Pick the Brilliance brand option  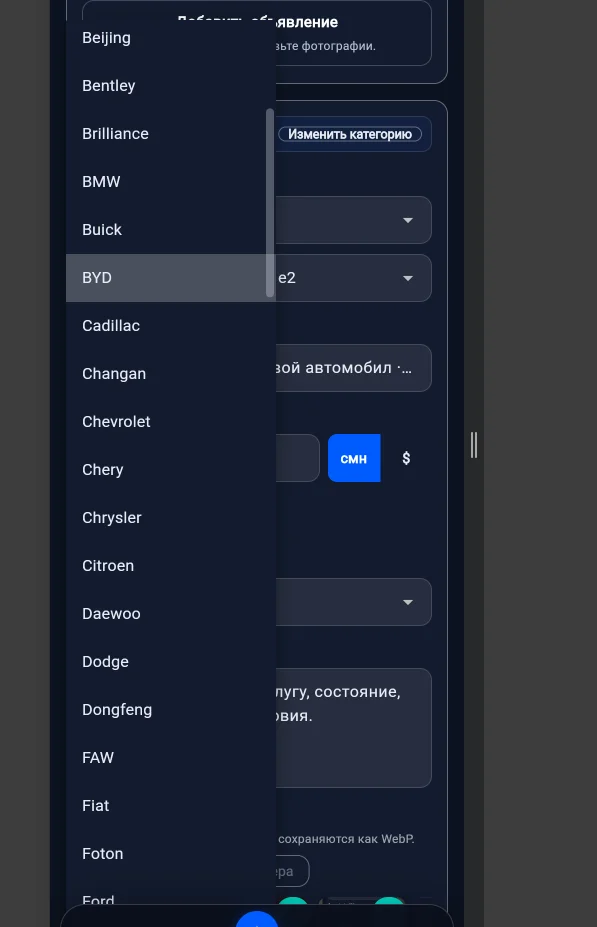(x=170, y=134)
